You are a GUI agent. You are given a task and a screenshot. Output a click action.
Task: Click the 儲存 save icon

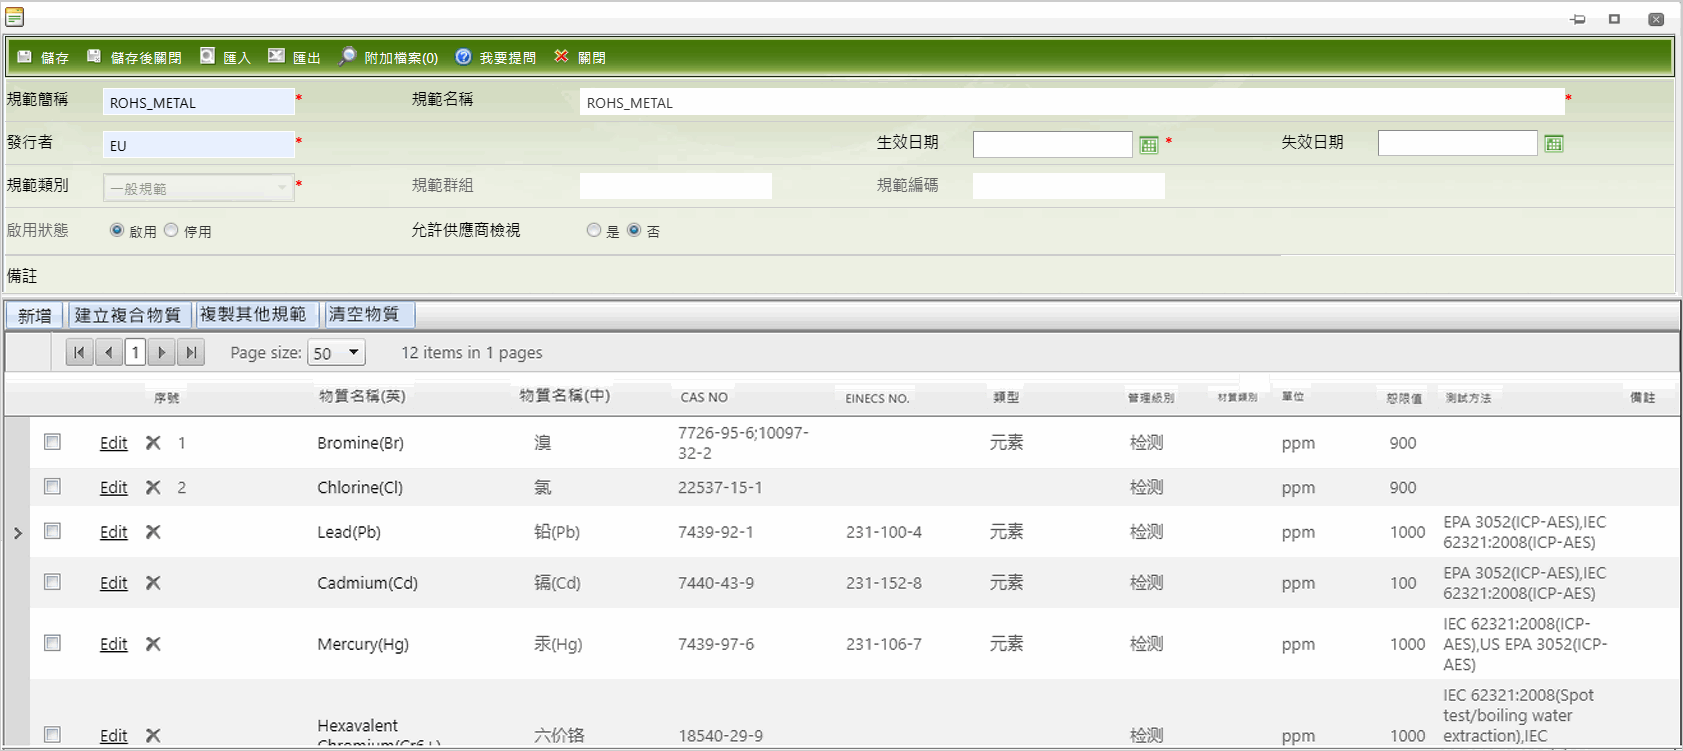25,57
